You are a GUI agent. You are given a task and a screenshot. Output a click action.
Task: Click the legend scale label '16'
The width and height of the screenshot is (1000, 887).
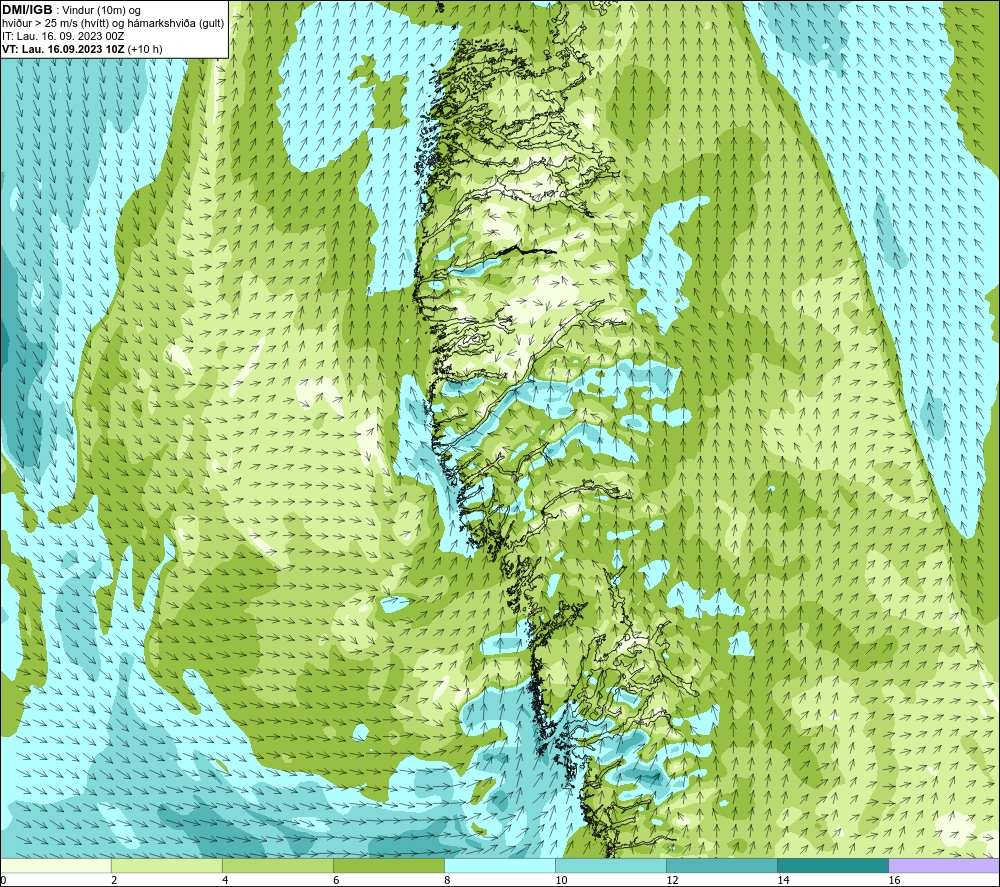click(894, 880)
